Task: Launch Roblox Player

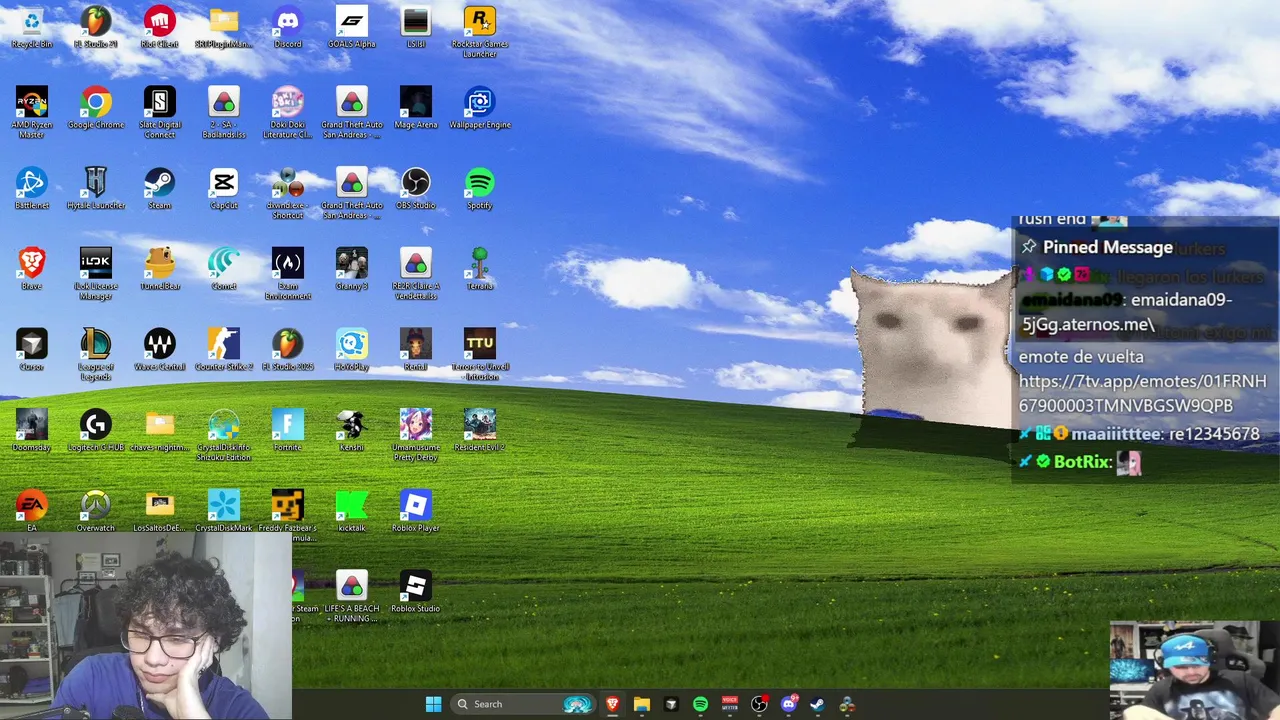Action: pyautogui.click(x=416, y=511)
